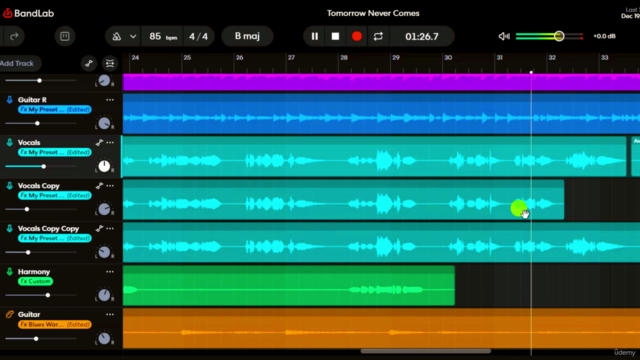This screenshot has width=640, height=360.
Task: Click the Vocals Copy pan knob
Action: point(104,209)
